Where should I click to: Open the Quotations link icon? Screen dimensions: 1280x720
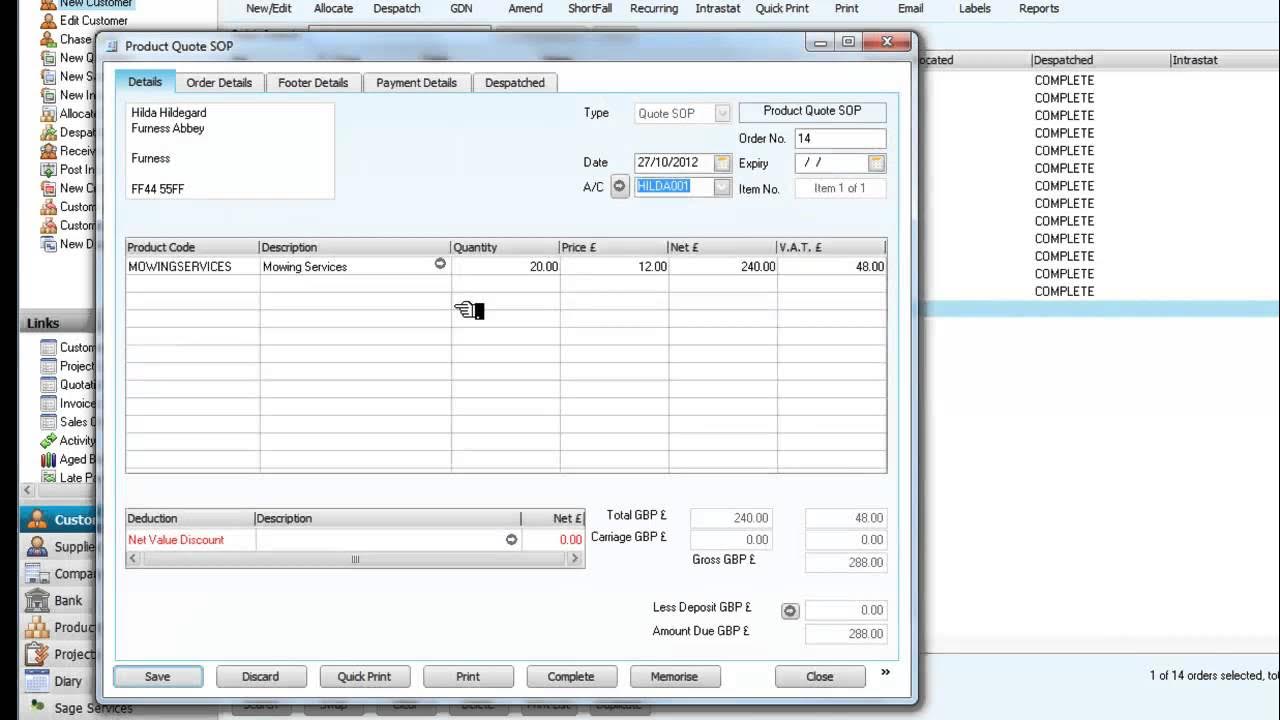coord(48,384)
